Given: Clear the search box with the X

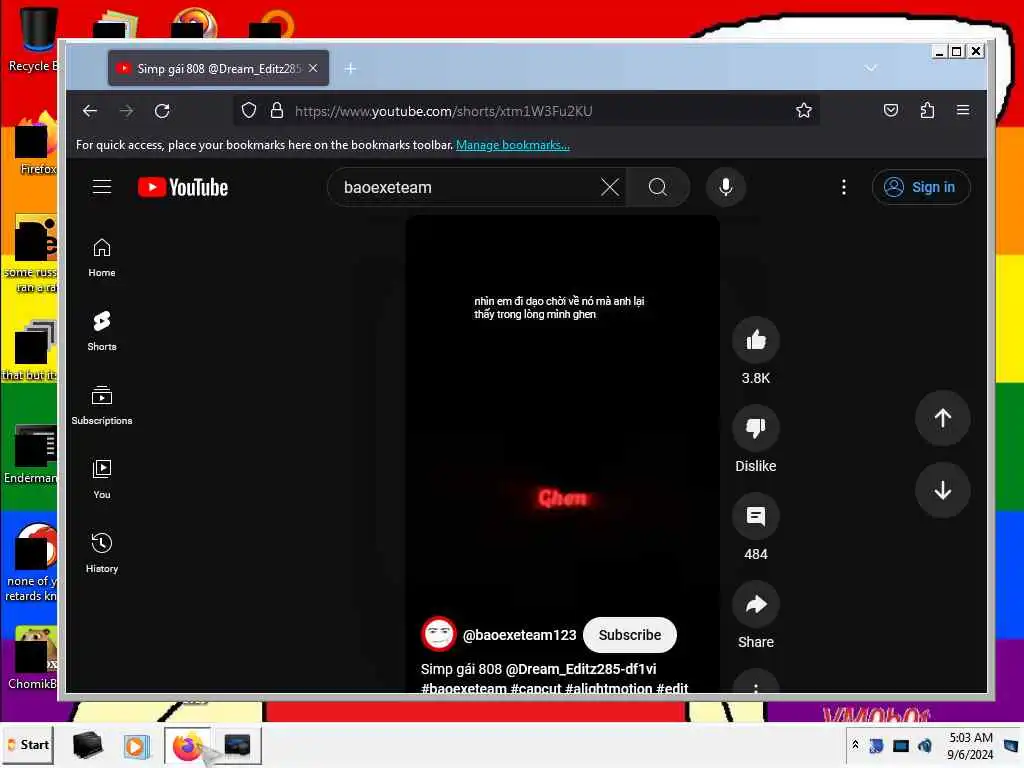Looking at the screenshot, I should (610, 187).
